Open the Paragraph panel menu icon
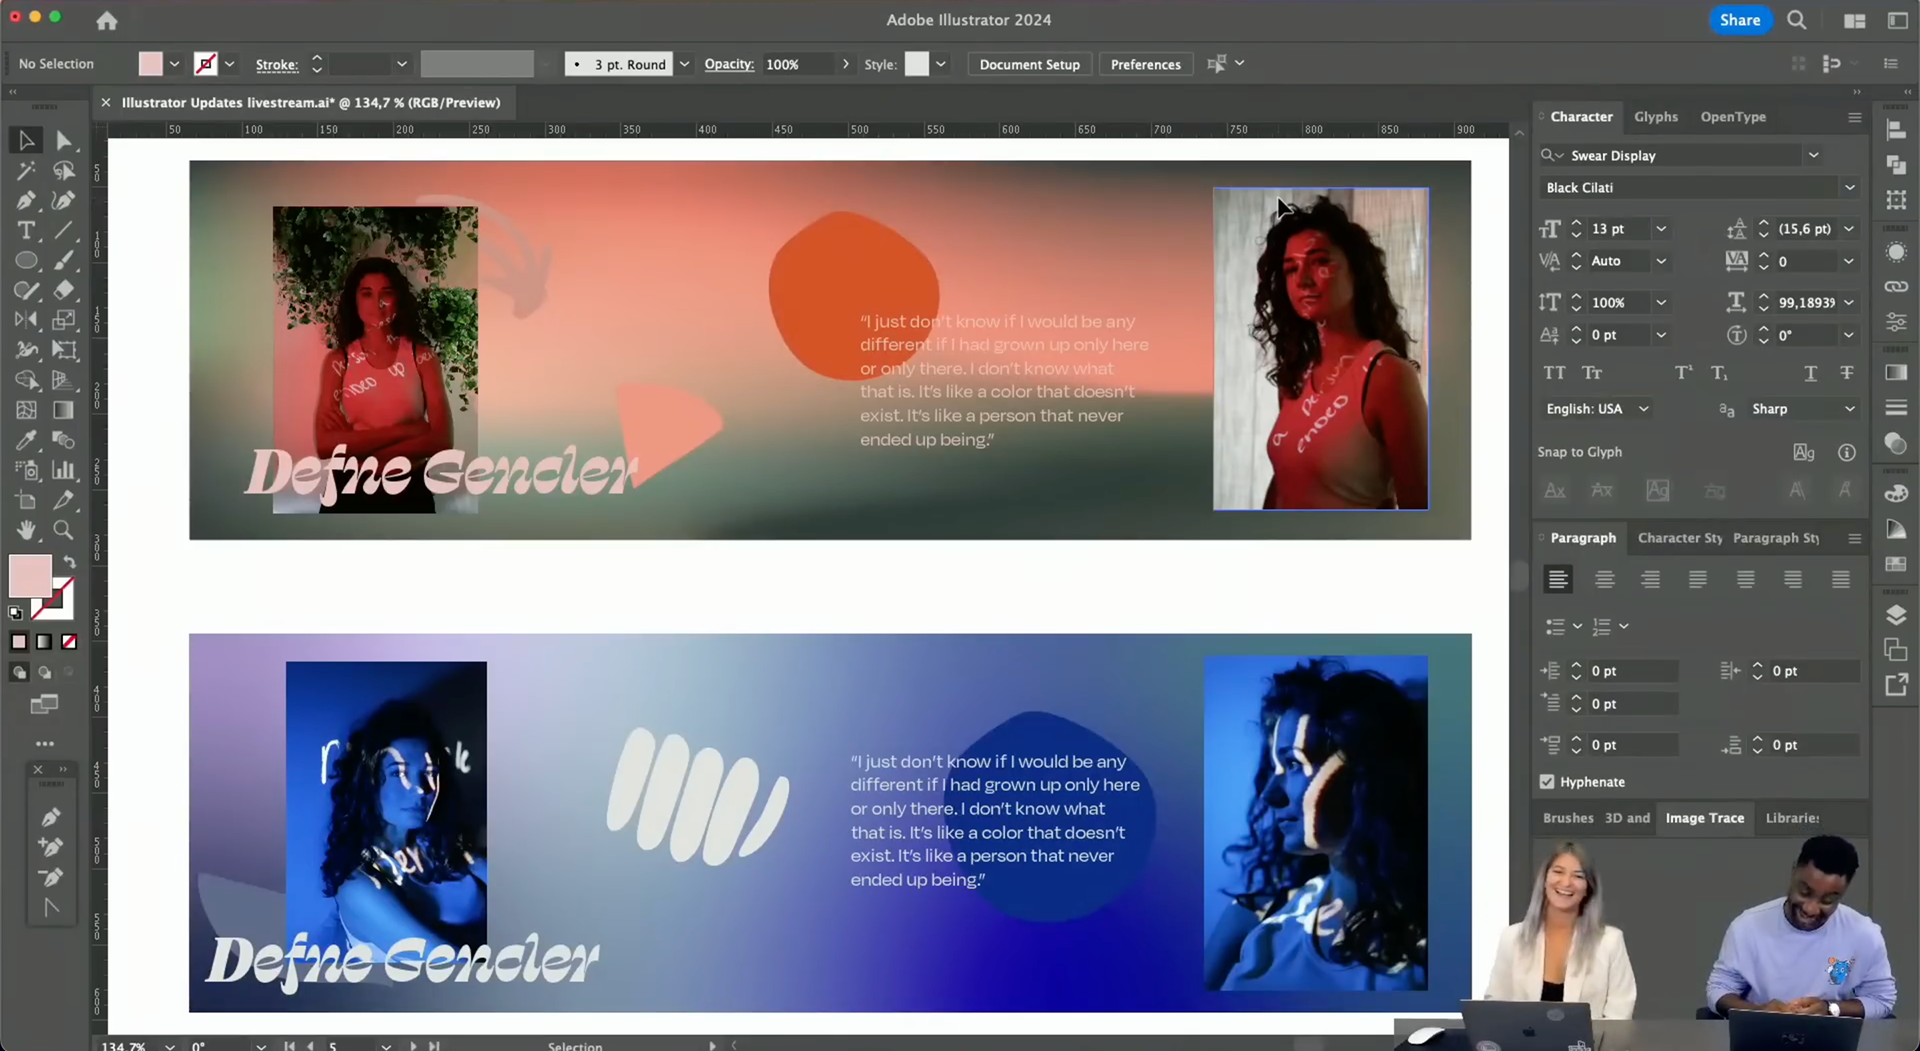The image size is (1920, 1051). click(x=1854, y=538)
